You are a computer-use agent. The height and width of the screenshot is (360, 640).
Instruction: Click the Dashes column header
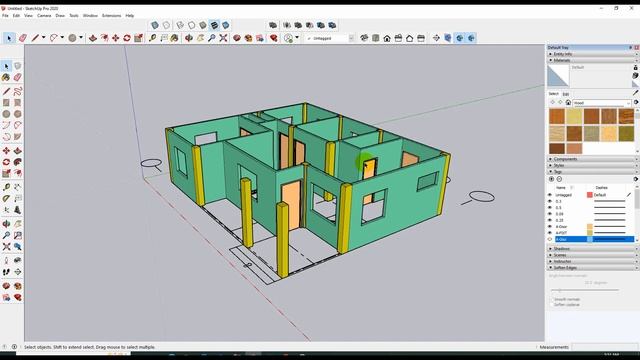602,188
